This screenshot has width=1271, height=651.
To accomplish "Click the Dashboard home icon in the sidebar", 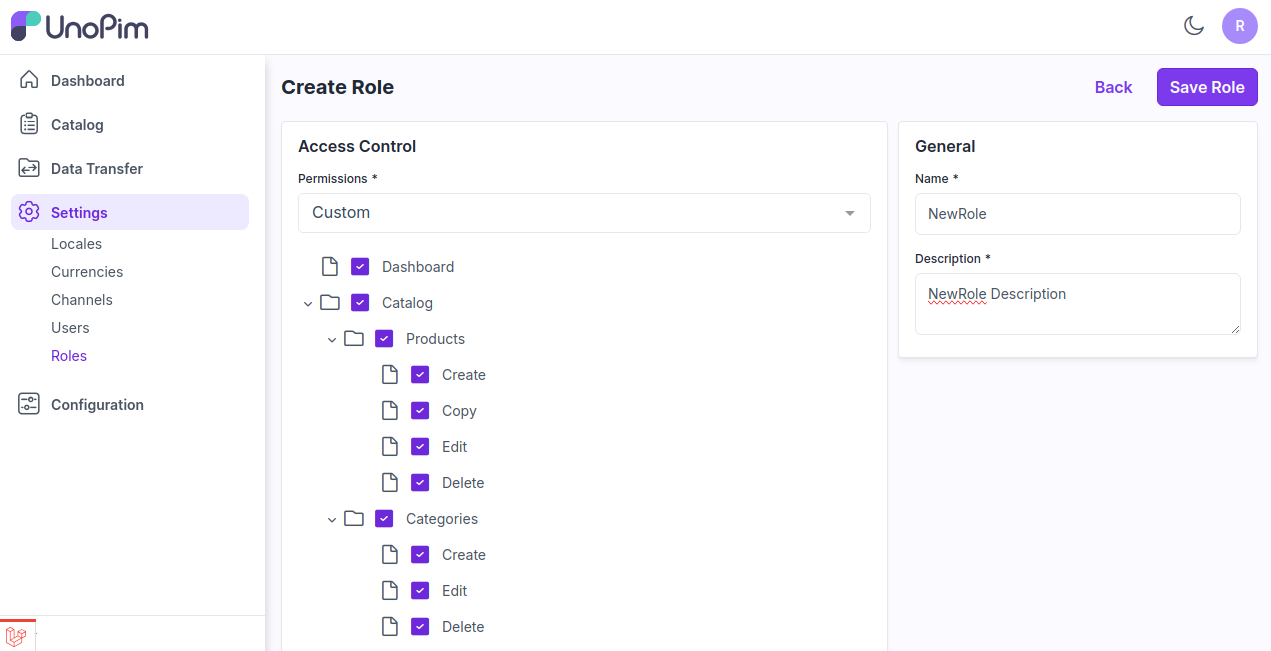I will [x=29, y=80].
